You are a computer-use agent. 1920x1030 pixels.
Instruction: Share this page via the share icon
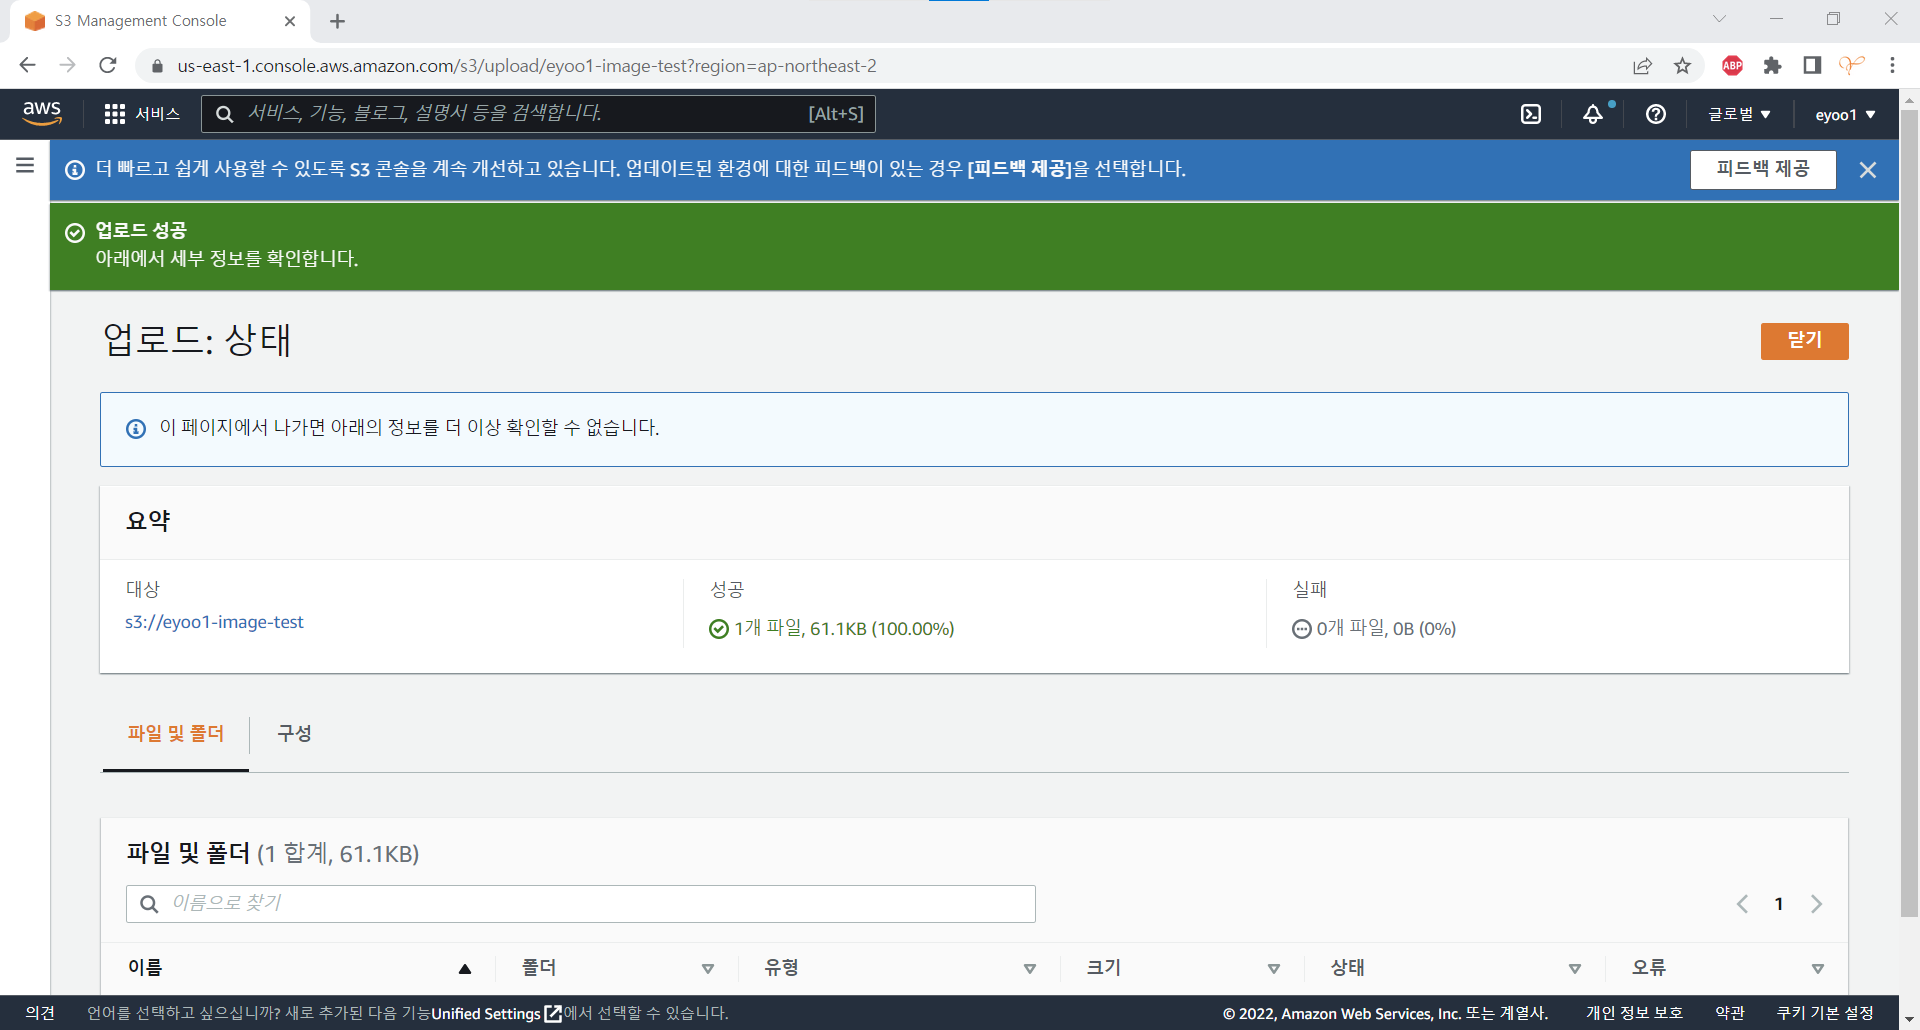point(1642,65)
